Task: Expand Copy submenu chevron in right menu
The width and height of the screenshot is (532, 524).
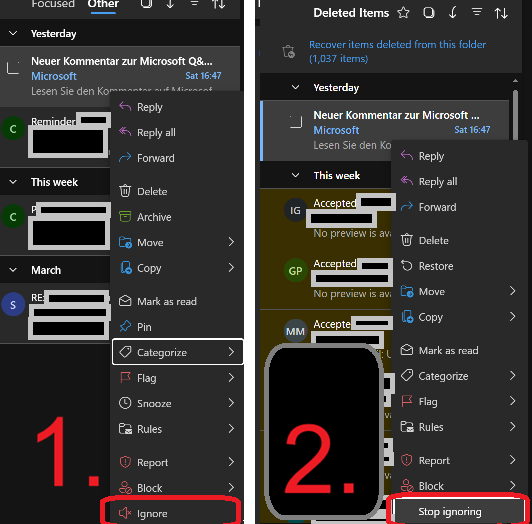Action: pos(513,316)
